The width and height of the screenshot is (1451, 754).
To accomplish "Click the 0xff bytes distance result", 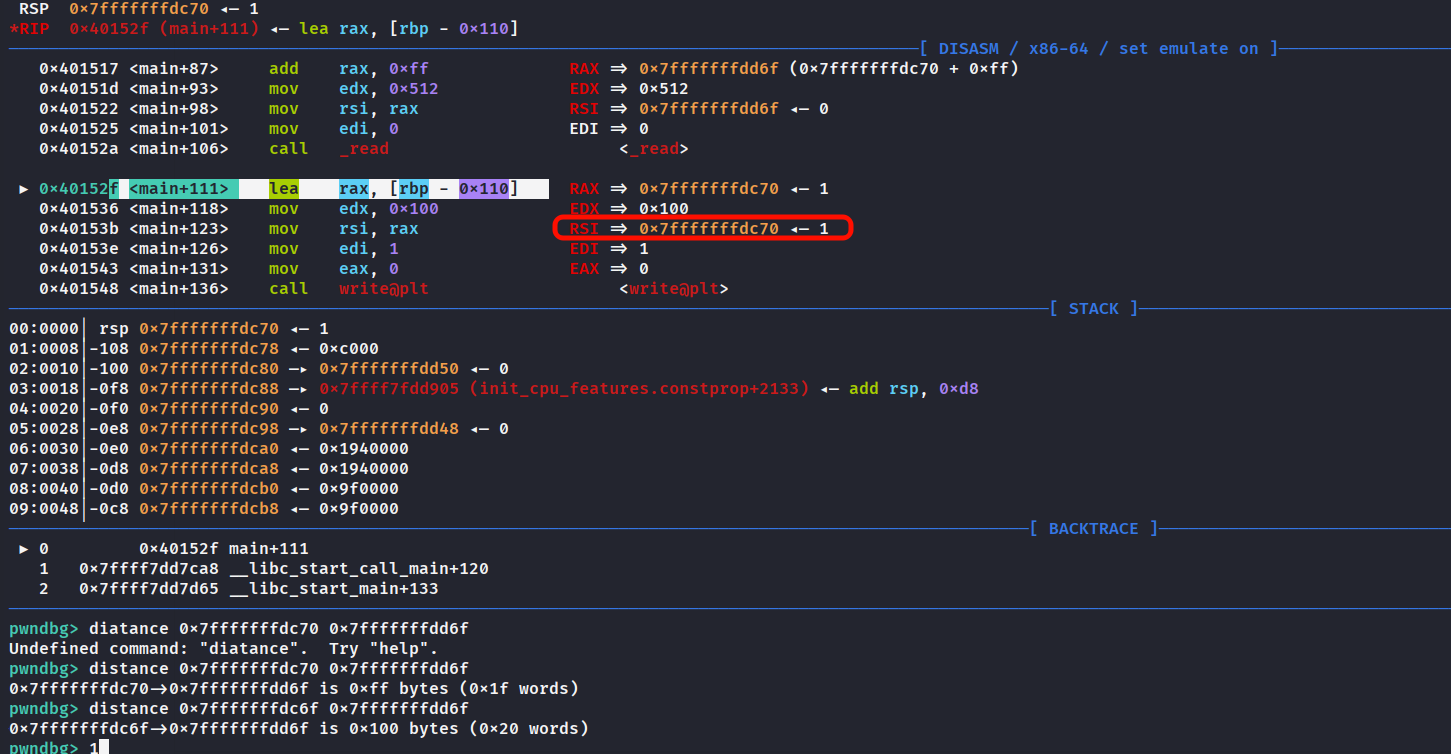I will (x=294, y=688).
